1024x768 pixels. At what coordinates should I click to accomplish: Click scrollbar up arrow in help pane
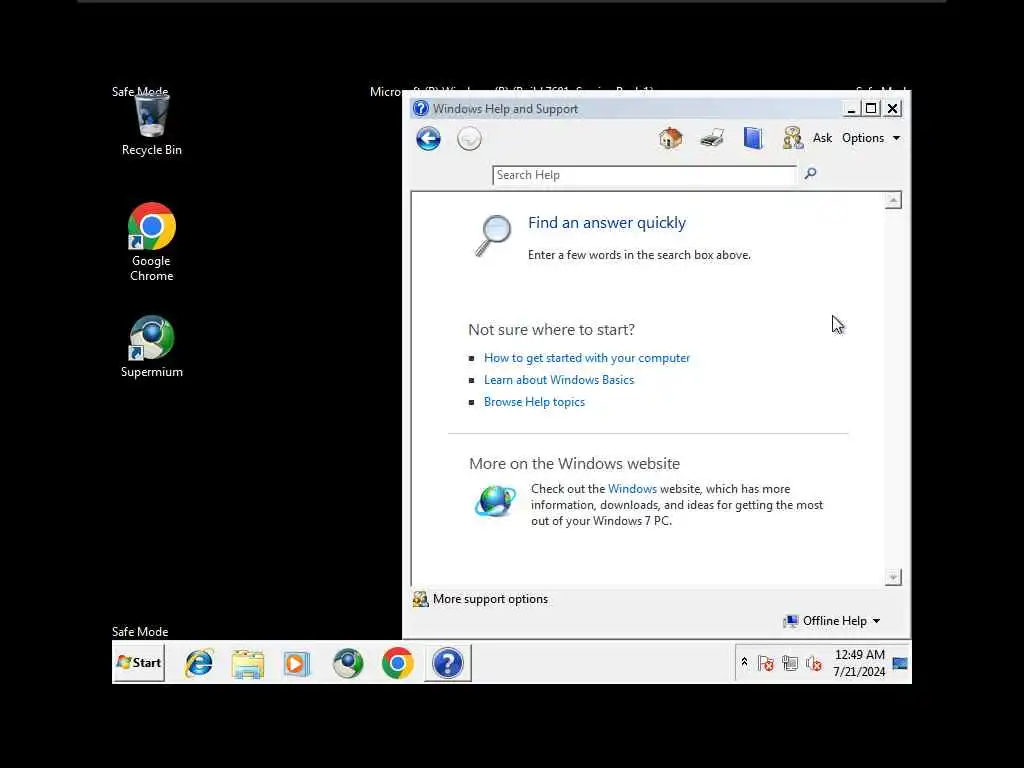pos(893,200)
